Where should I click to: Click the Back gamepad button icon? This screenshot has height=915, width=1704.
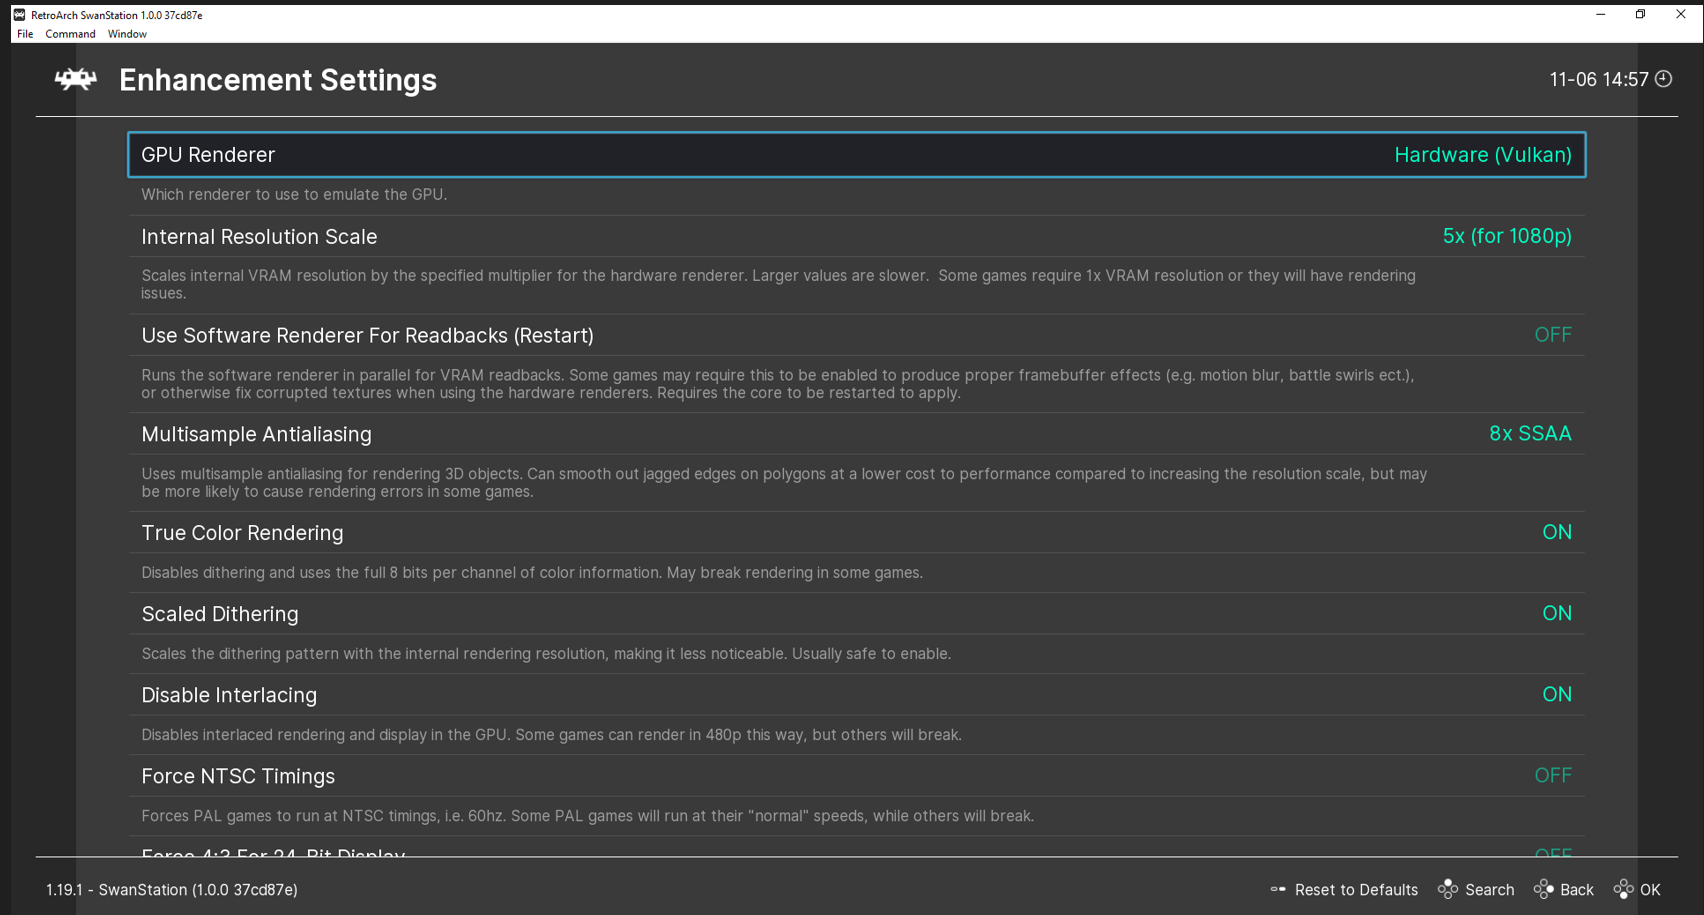tap(1544, 889)
